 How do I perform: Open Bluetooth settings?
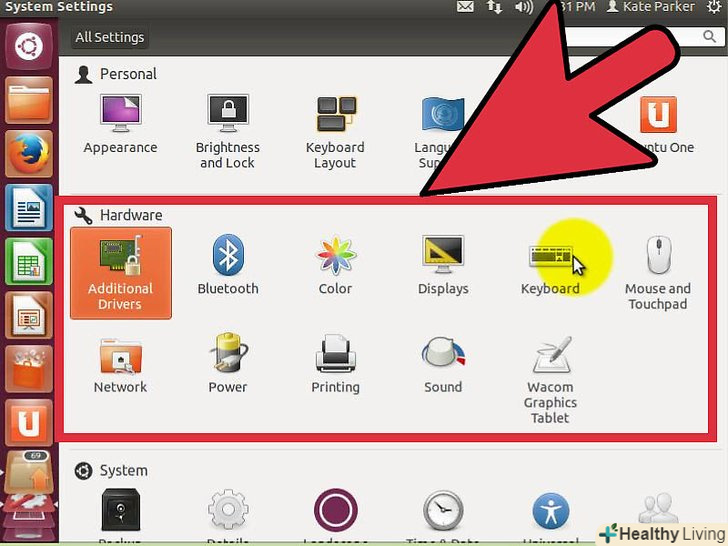pos(228,264)
